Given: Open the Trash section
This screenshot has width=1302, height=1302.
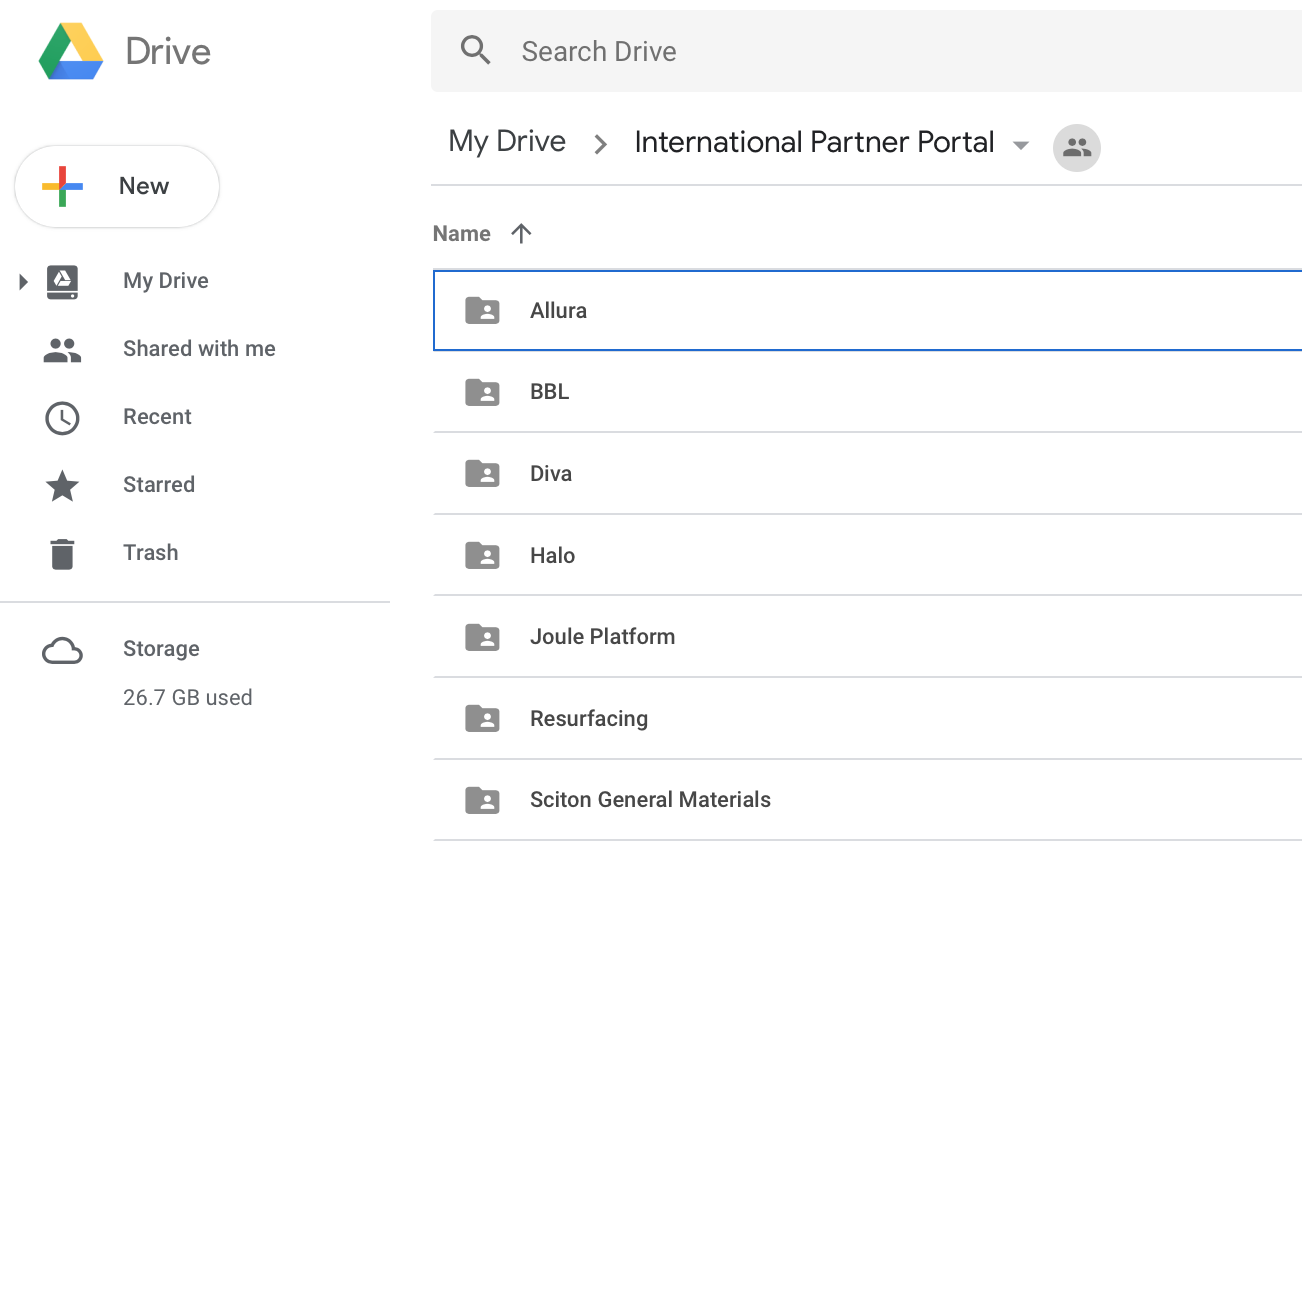Looking at the screenshot, I should tap(151, 553).
